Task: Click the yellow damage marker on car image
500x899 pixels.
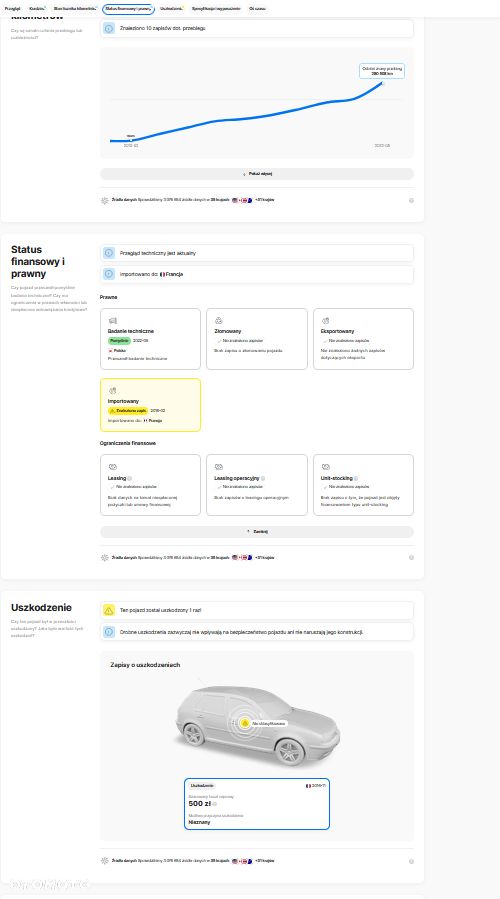Action: pos(244,724)
